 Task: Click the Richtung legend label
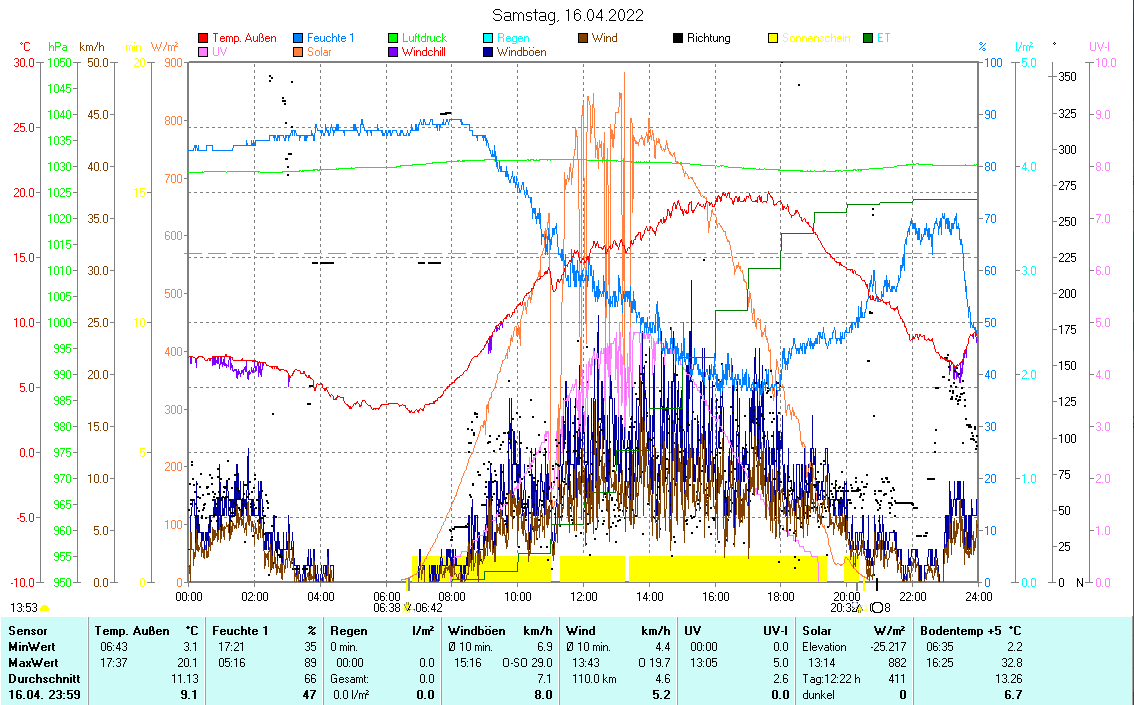coord(709,38)
